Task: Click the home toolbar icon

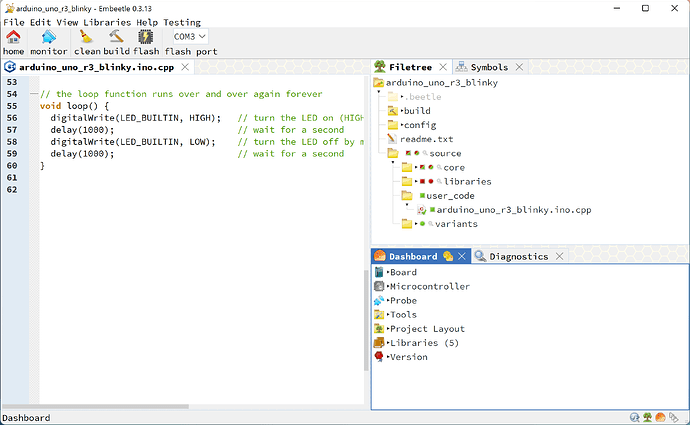Action: pyautogui.click(x=13, y=37)
